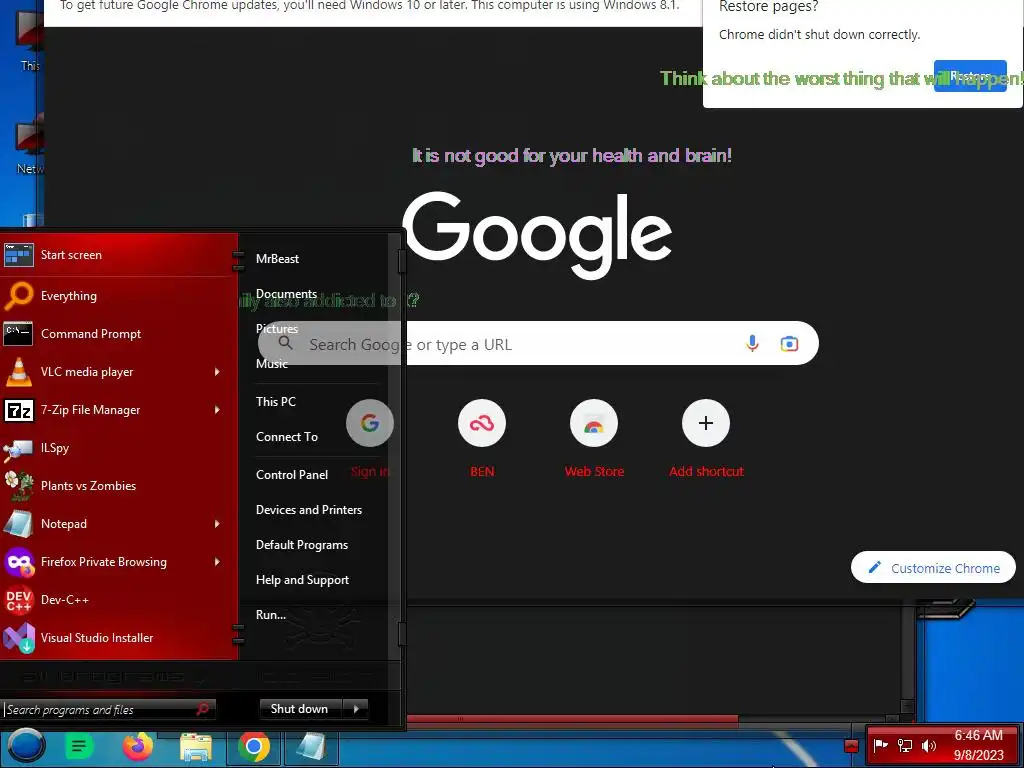Open Control Panel from start menu
Image resolution: width=1024 pixels, height=768 pixels.
point(292,475)
